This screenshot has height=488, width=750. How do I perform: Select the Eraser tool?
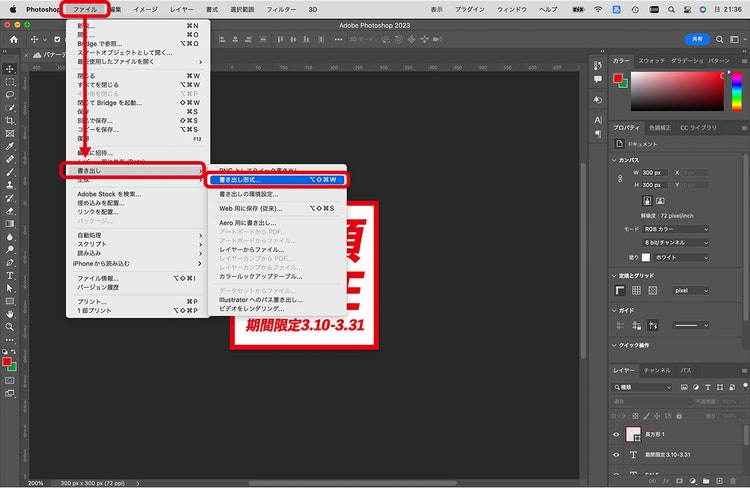[10, 211]
